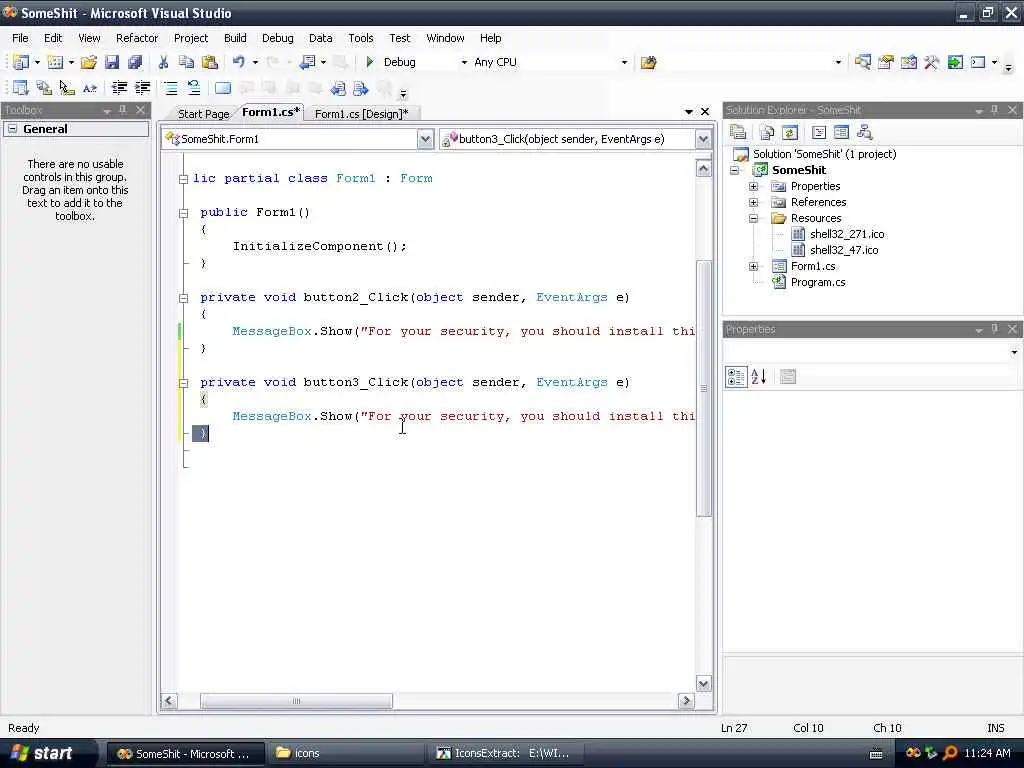Switch to Form1.cs [Design] tab

(361, 114)
